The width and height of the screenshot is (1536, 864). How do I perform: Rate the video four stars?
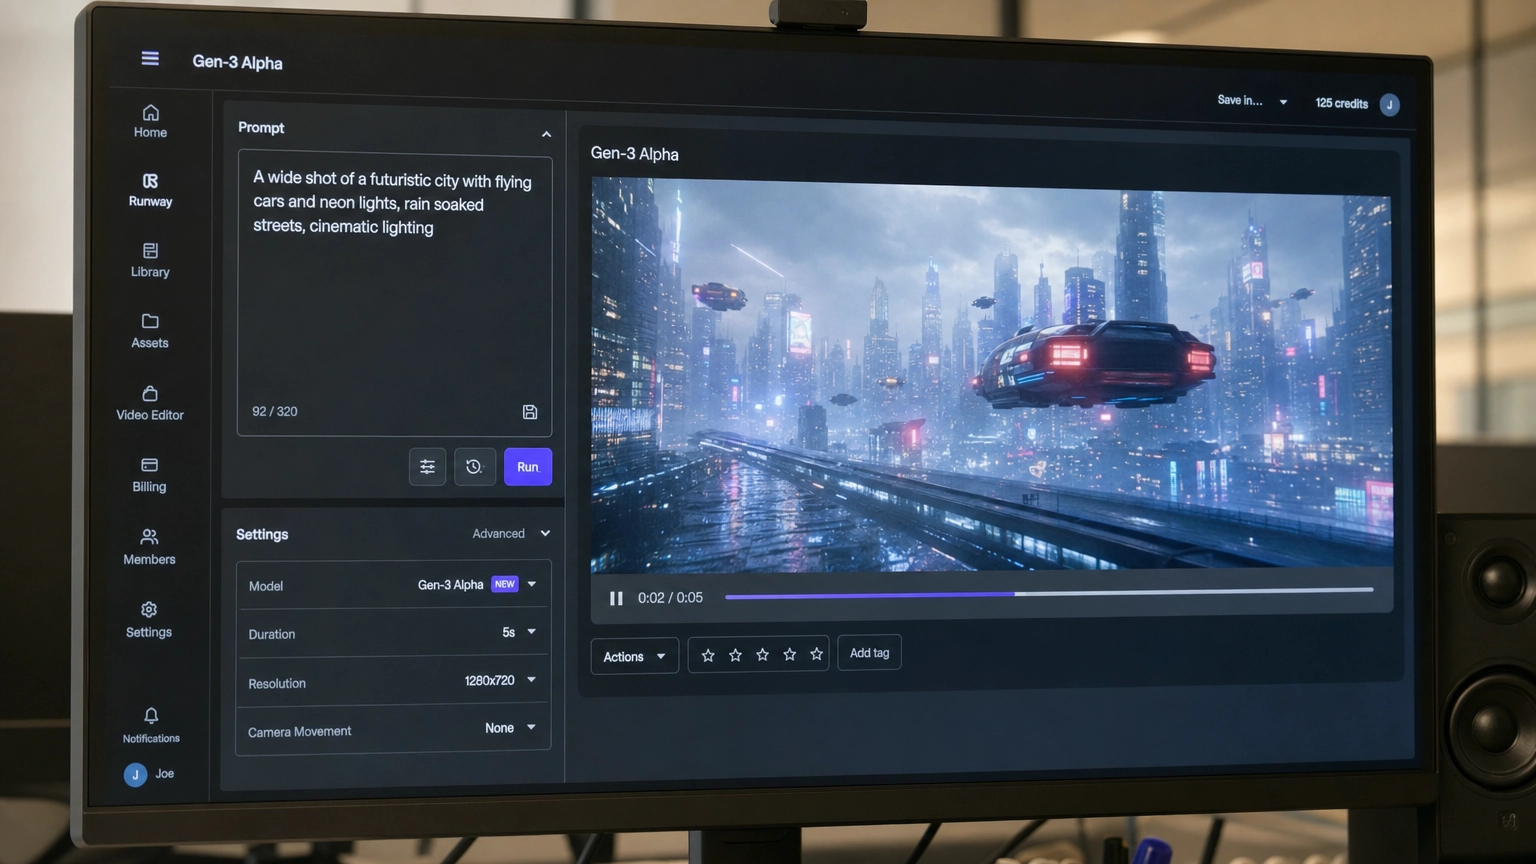tap(790, 654)
